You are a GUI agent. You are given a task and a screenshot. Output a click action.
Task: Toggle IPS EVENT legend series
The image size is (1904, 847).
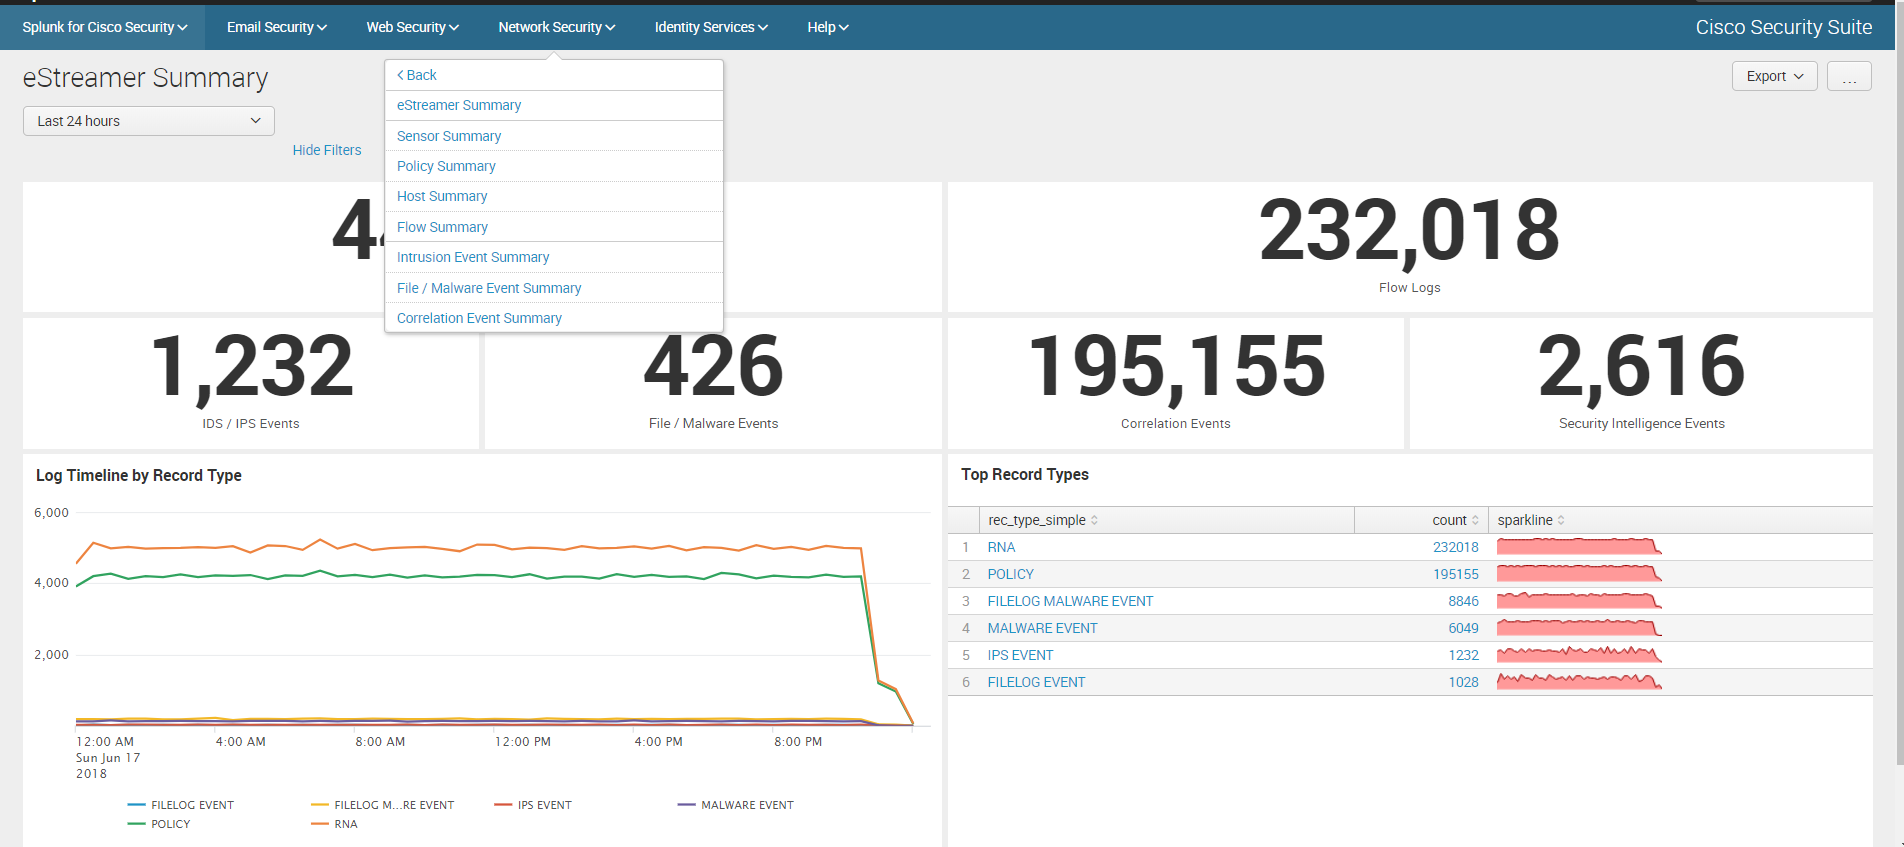tap(533, 805)
